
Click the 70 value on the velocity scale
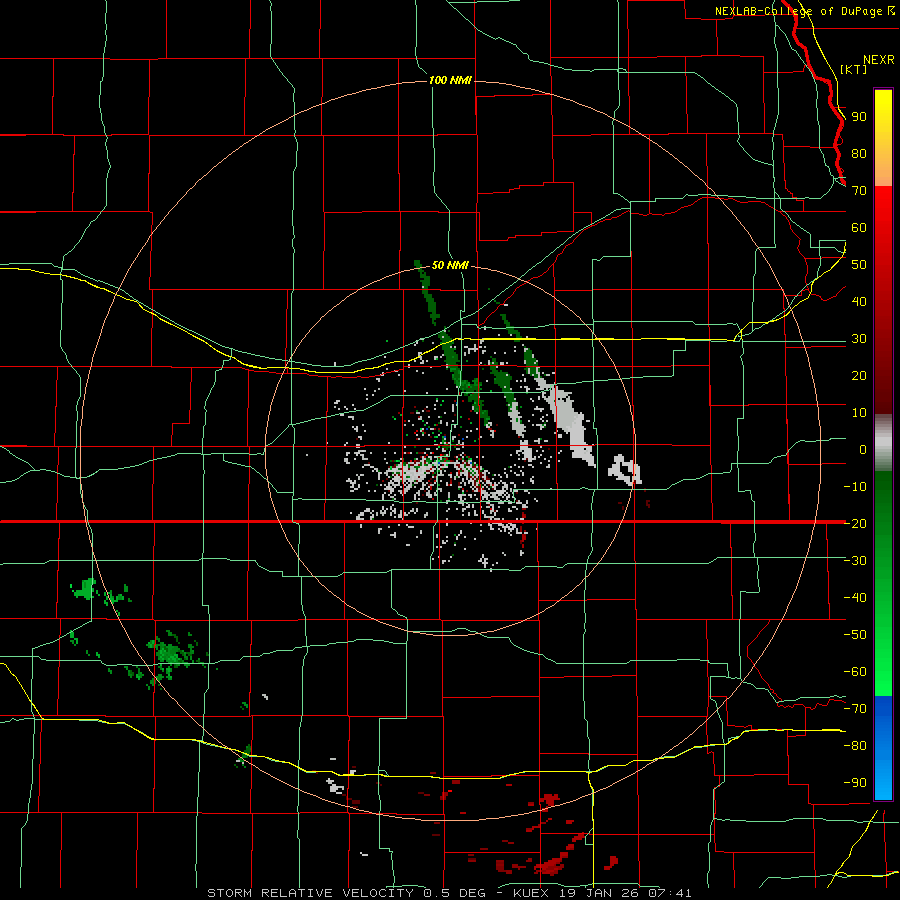859,191
